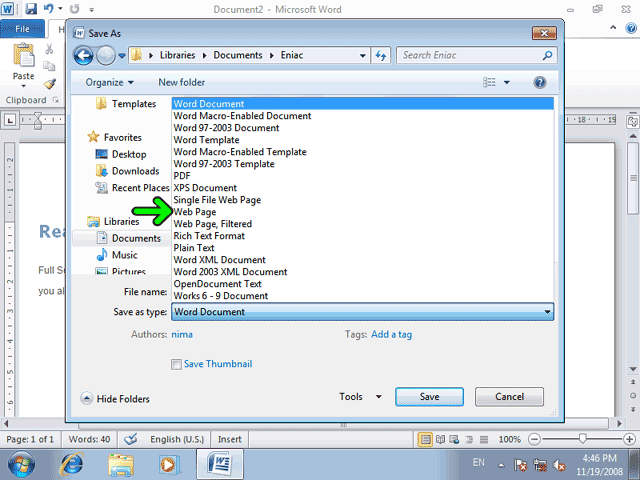The height and width of the screenshot is (480, 640).
Task: Click in the Search Eniac field
Action: (x=476, y=56)
